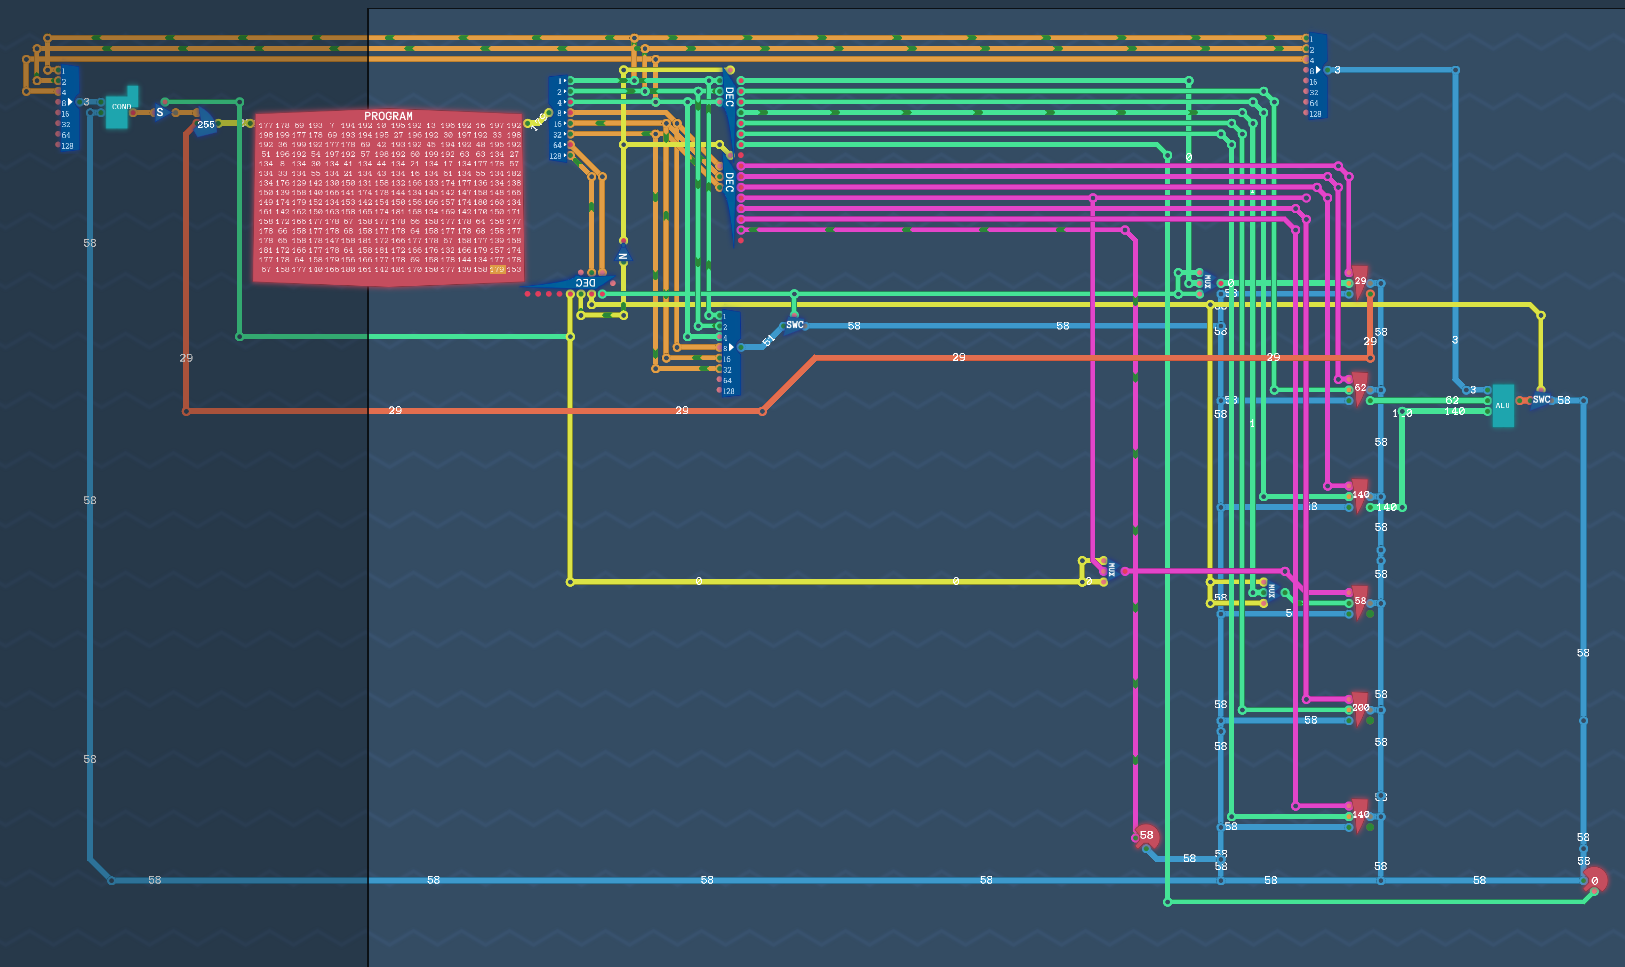Click the PROGRAM memory block
1625x967 pixels.
(x=388, y=197)
